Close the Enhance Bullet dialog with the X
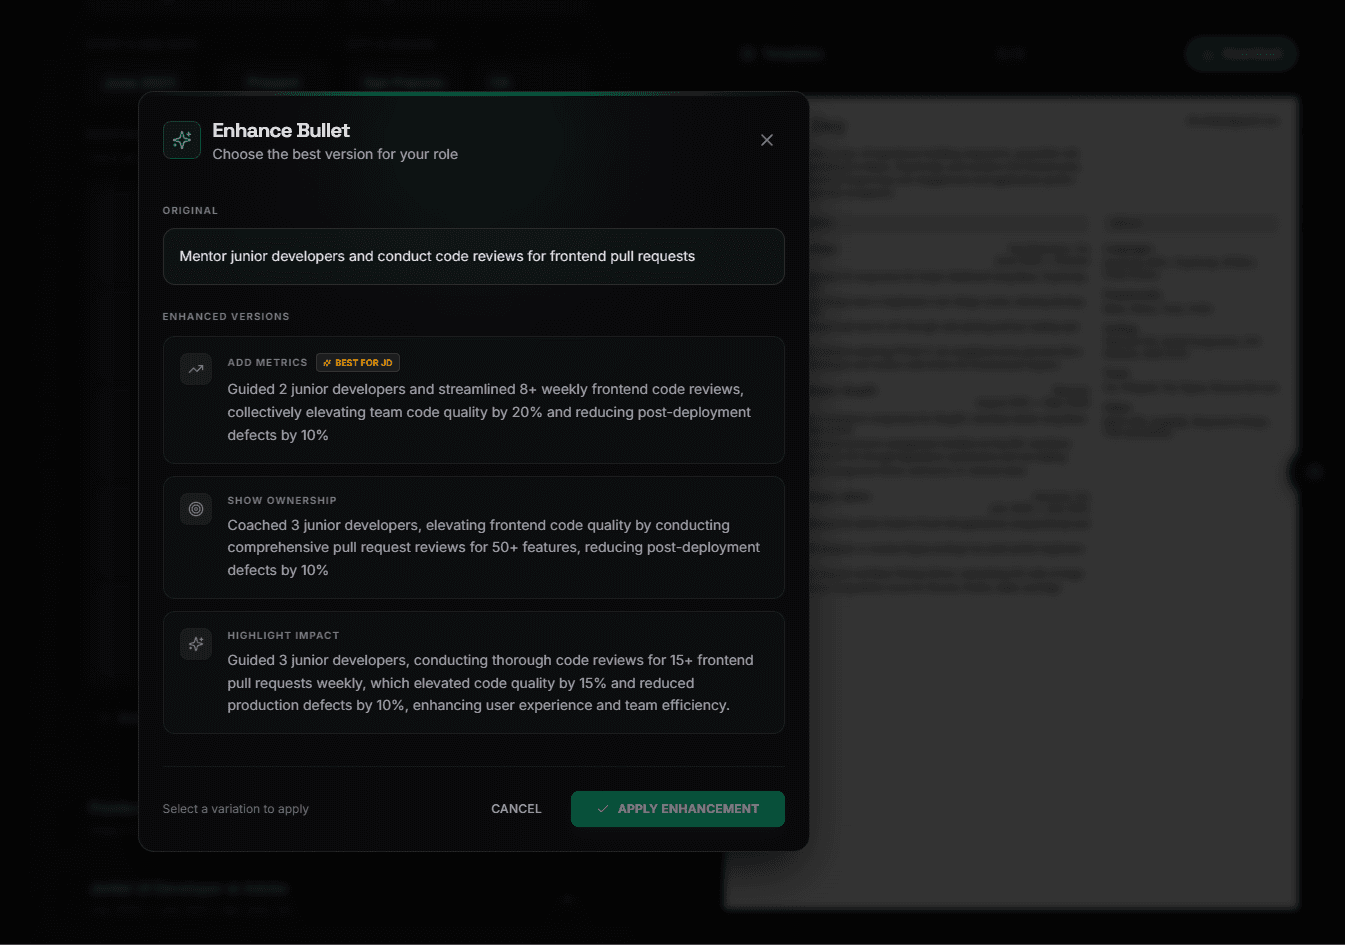This screenshot has height=945, width=1345. (x=767, y=140)
